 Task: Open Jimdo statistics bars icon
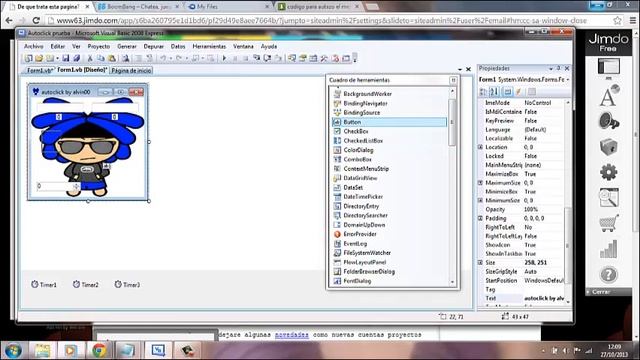608,249
